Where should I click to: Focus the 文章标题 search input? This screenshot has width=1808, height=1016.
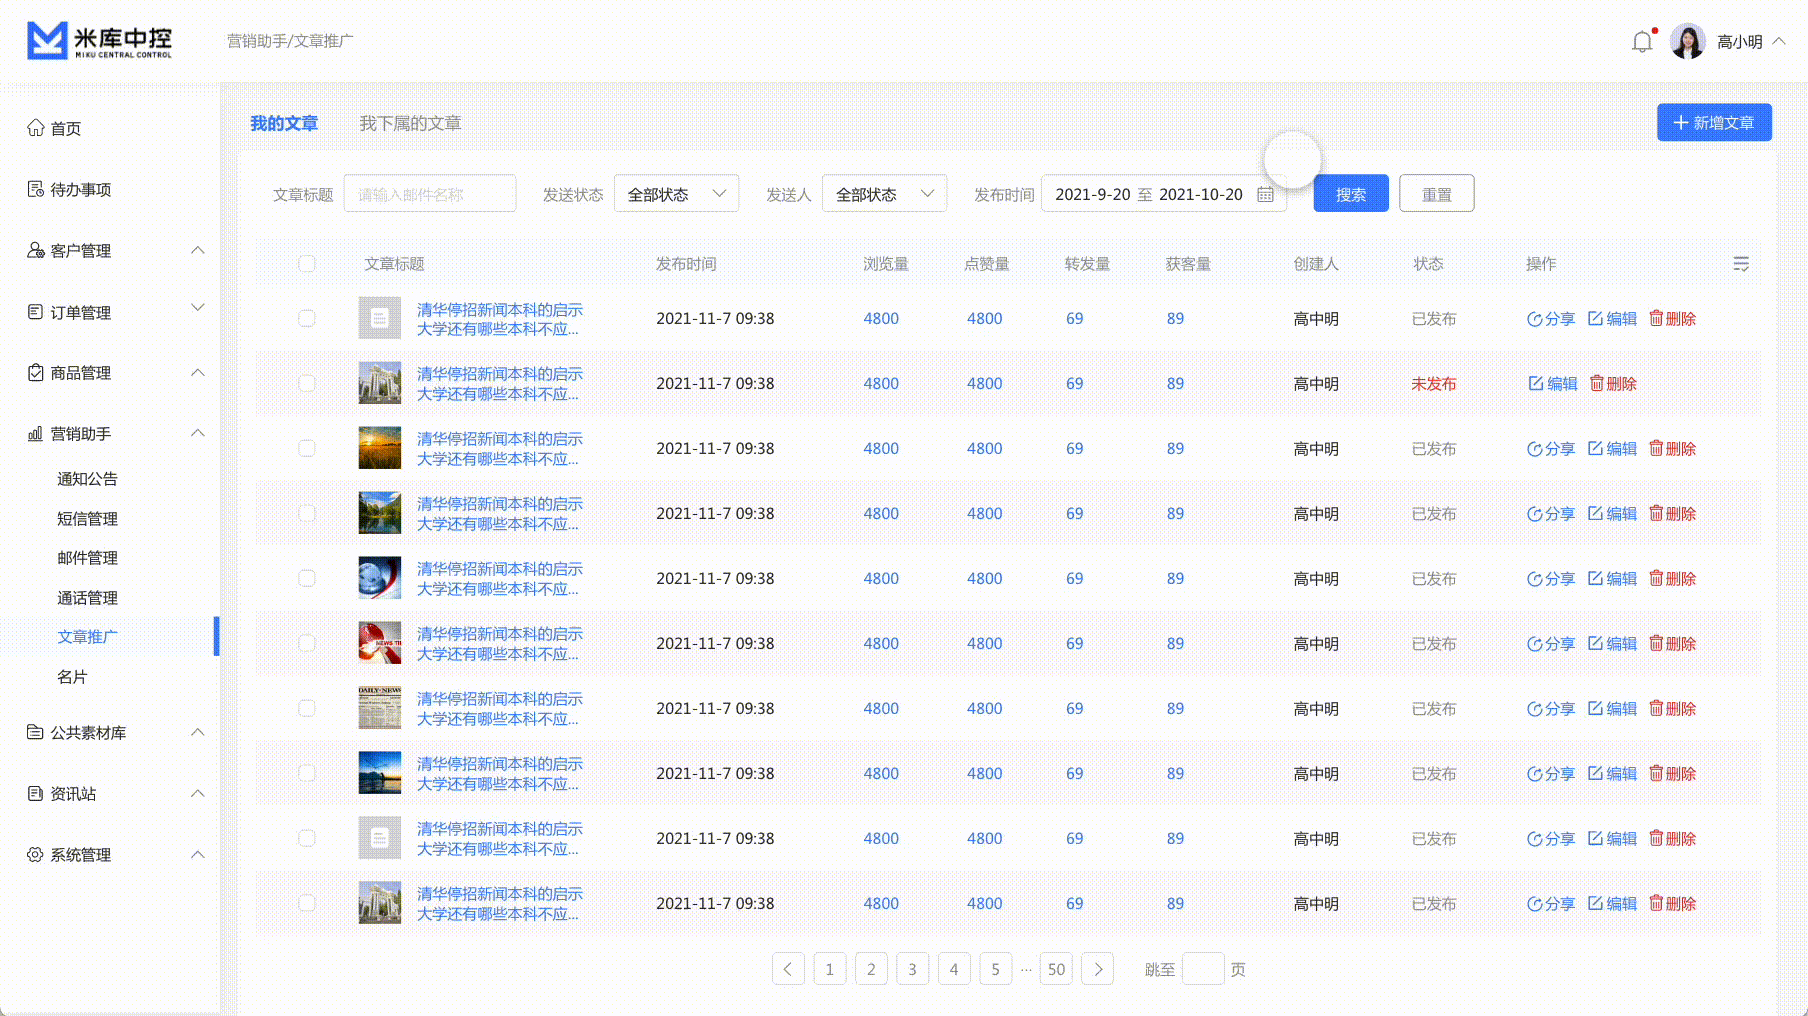[430, 194]
